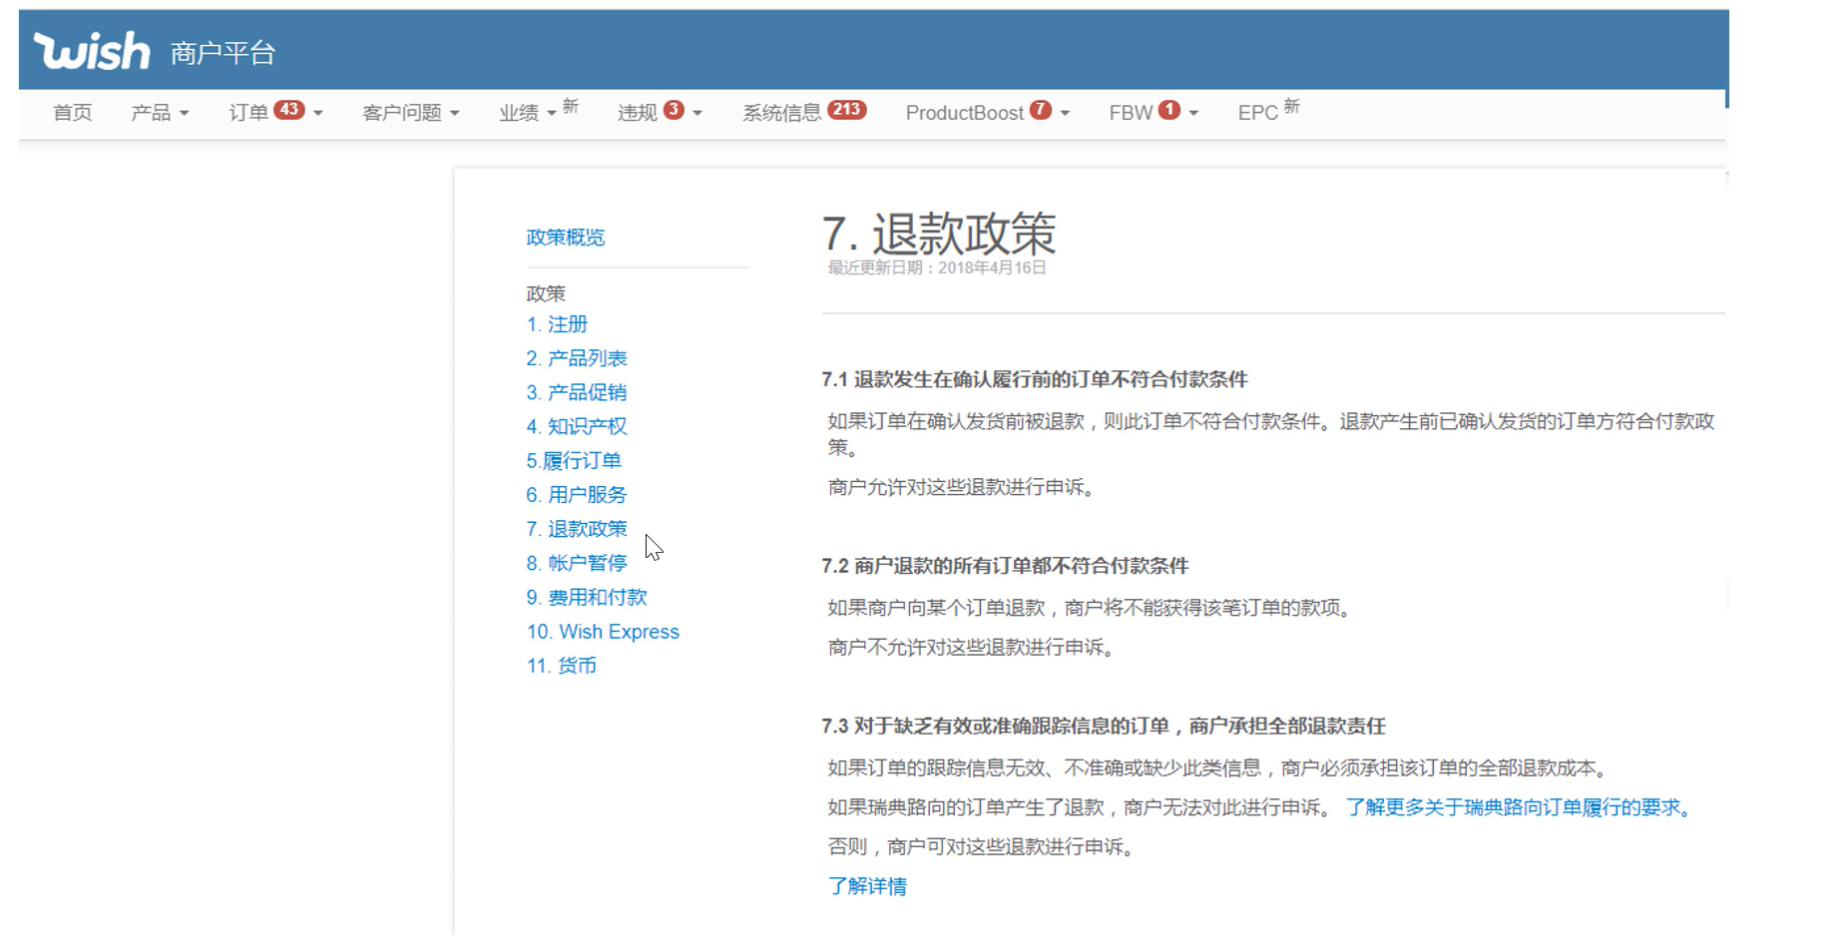Click the Wish logo in the header
The width and height of the screenshot is (1838, 946).
(x=92, y=52)
